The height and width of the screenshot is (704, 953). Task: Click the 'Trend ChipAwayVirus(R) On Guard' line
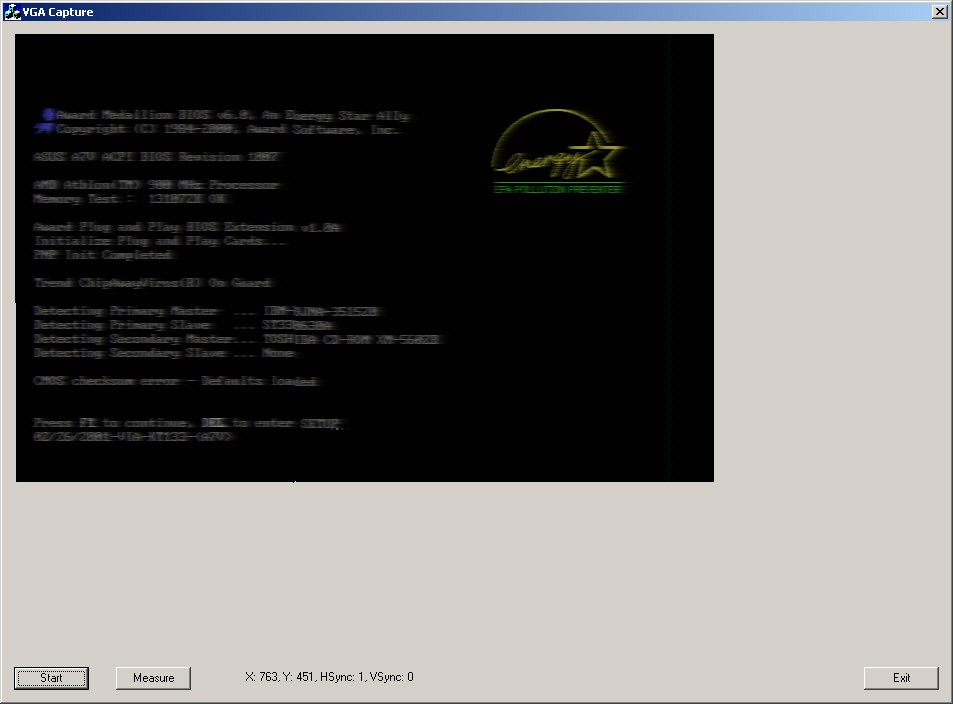coord(154,283)
